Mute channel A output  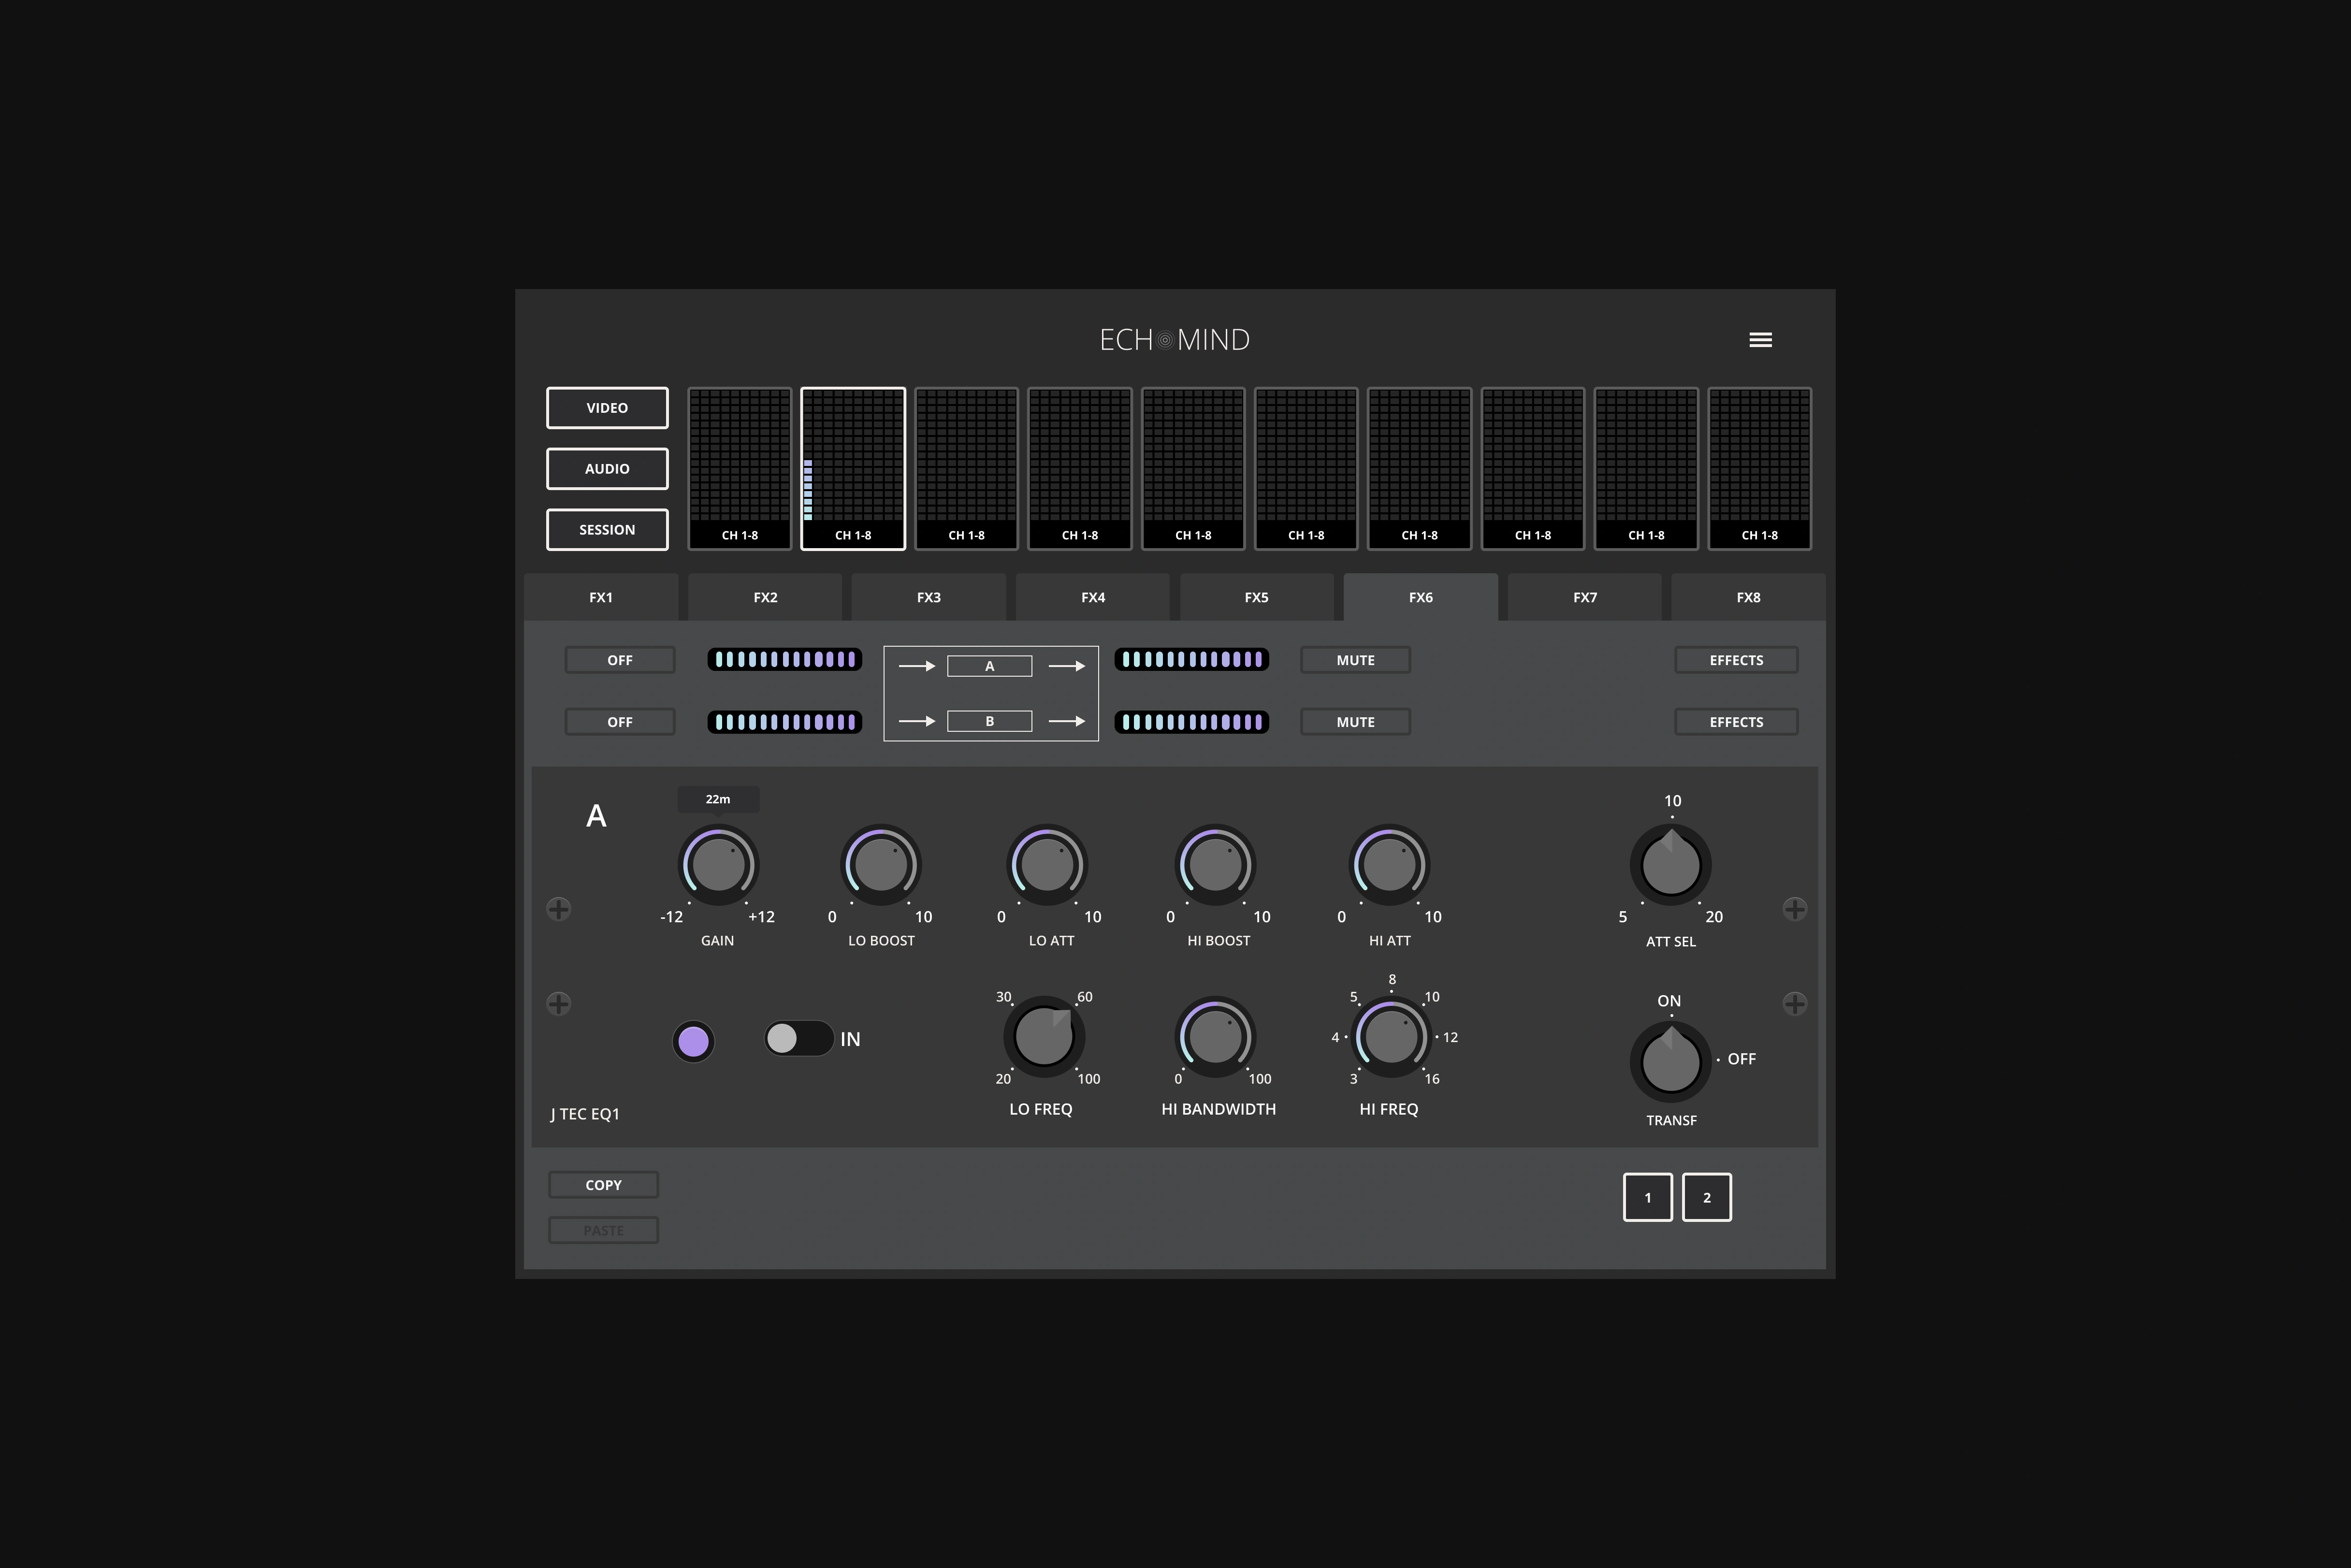coord(1355,660)
